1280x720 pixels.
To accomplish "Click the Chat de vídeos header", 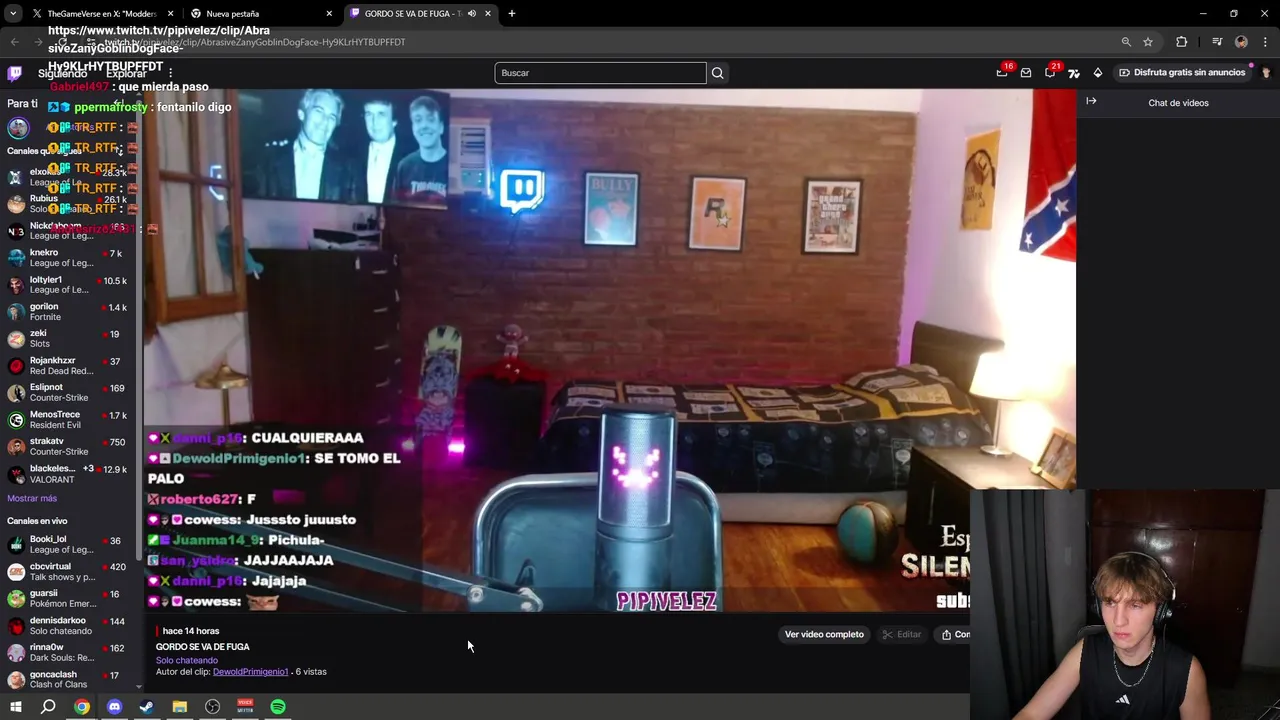I will point(1178,103).
